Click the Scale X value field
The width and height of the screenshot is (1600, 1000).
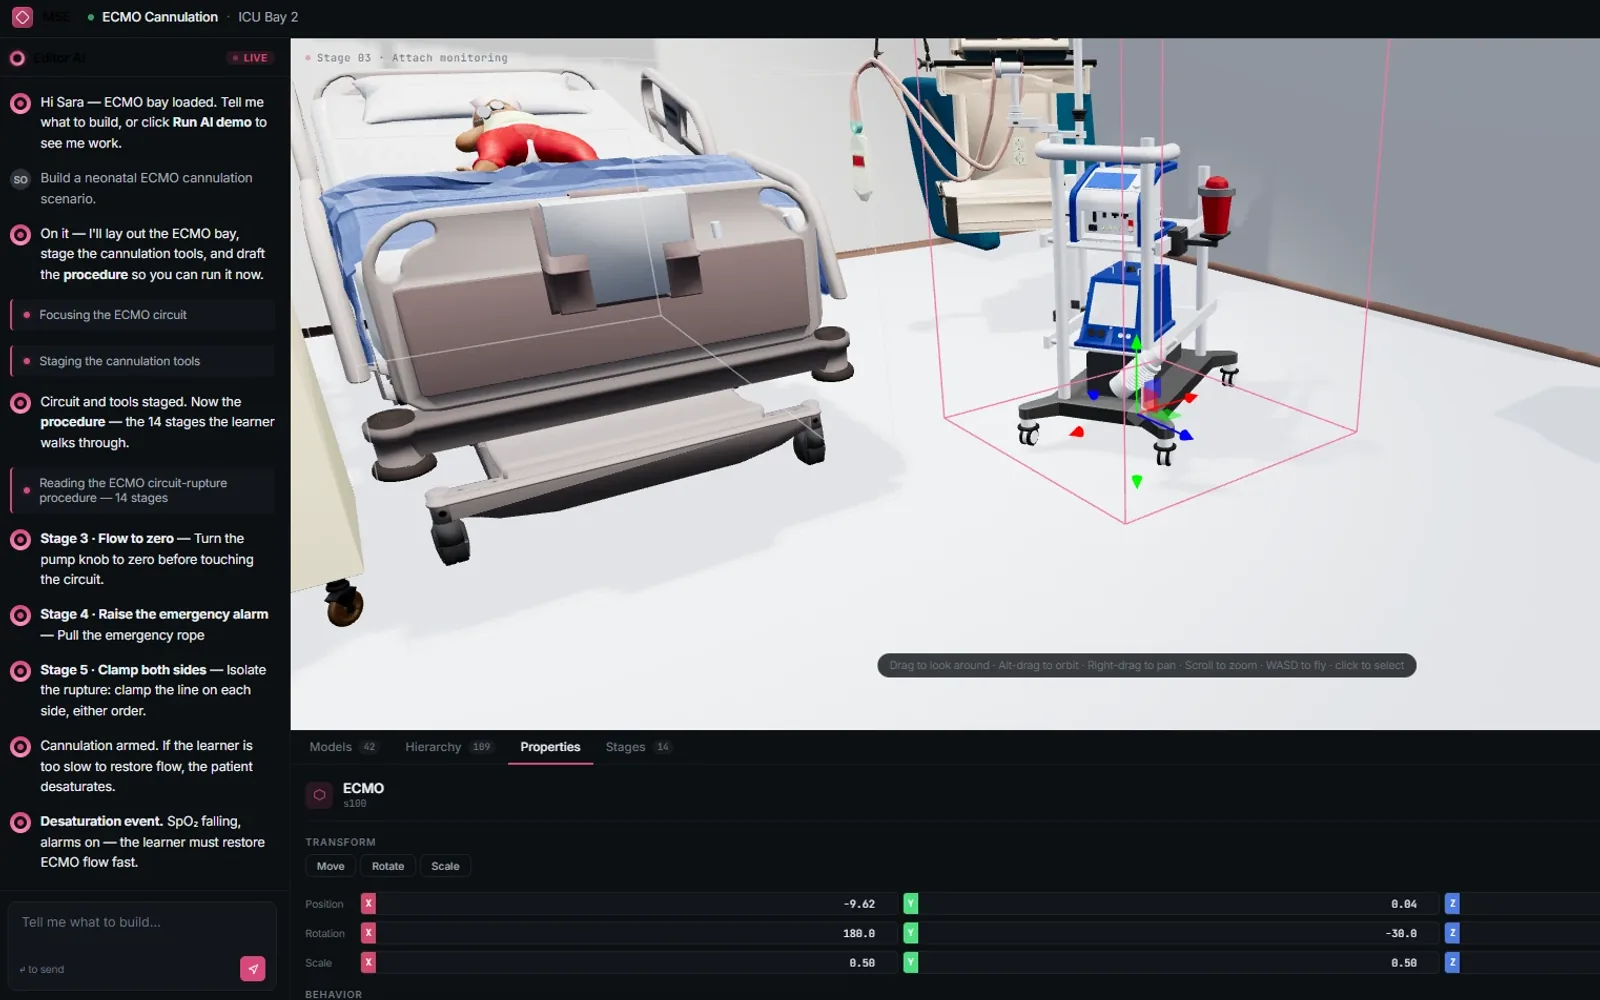pyautogui.click(x=630, y=962)
